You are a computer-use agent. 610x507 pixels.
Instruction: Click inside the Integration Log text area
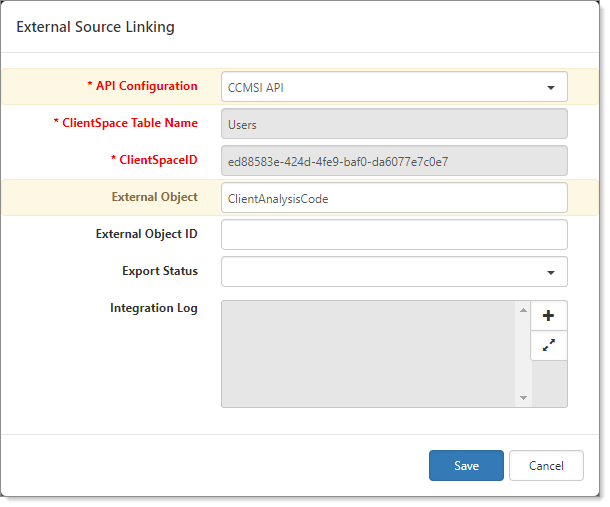[x=368, y=354]
